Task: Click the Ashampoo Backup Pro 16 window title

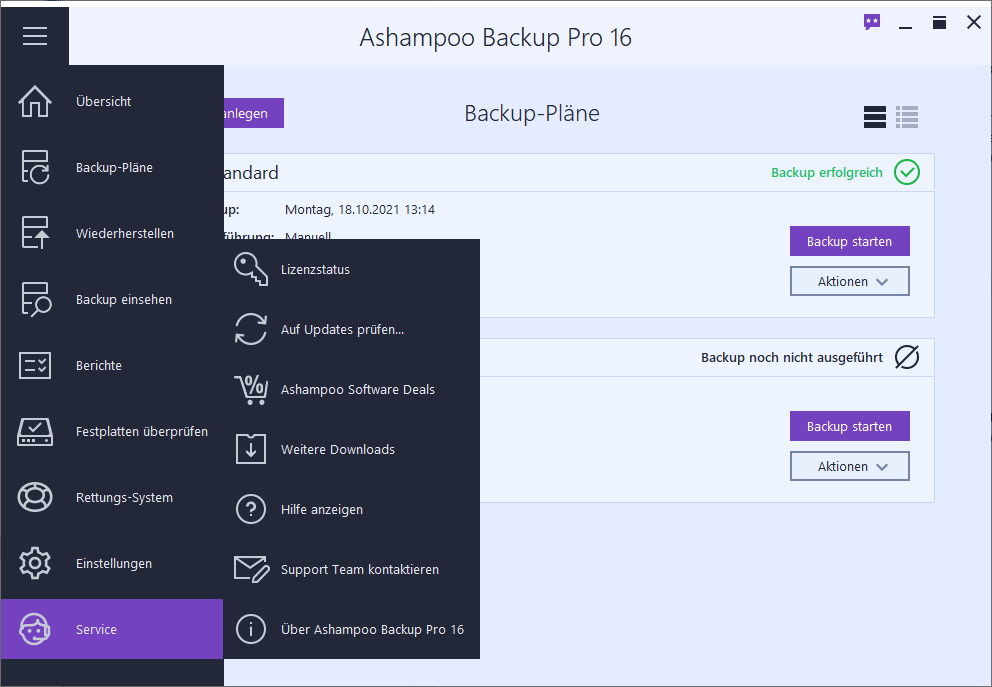Action: [x=495, y=37]
